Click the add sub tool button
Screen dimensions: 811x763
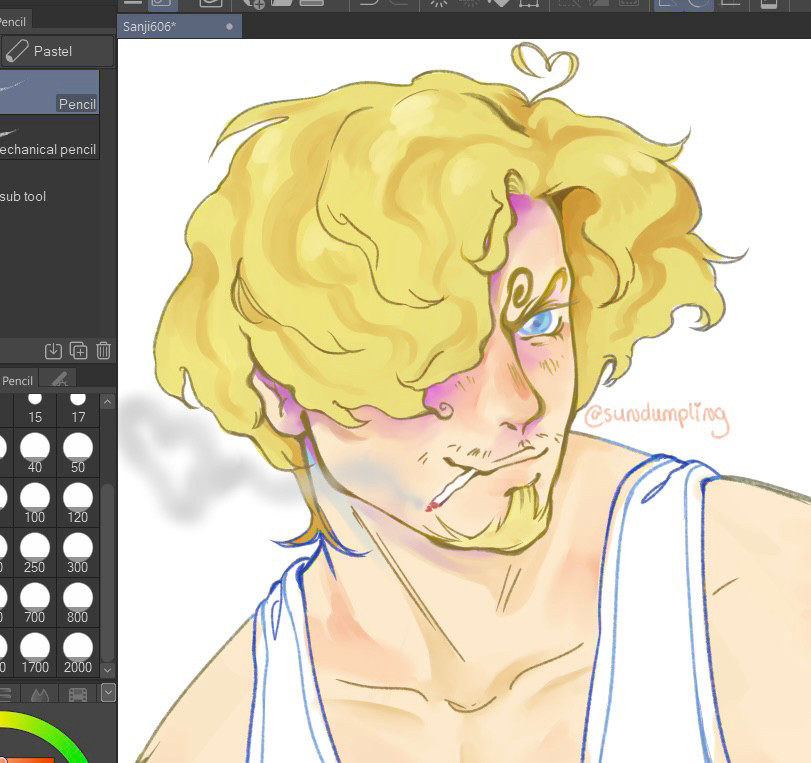[23, 197]
